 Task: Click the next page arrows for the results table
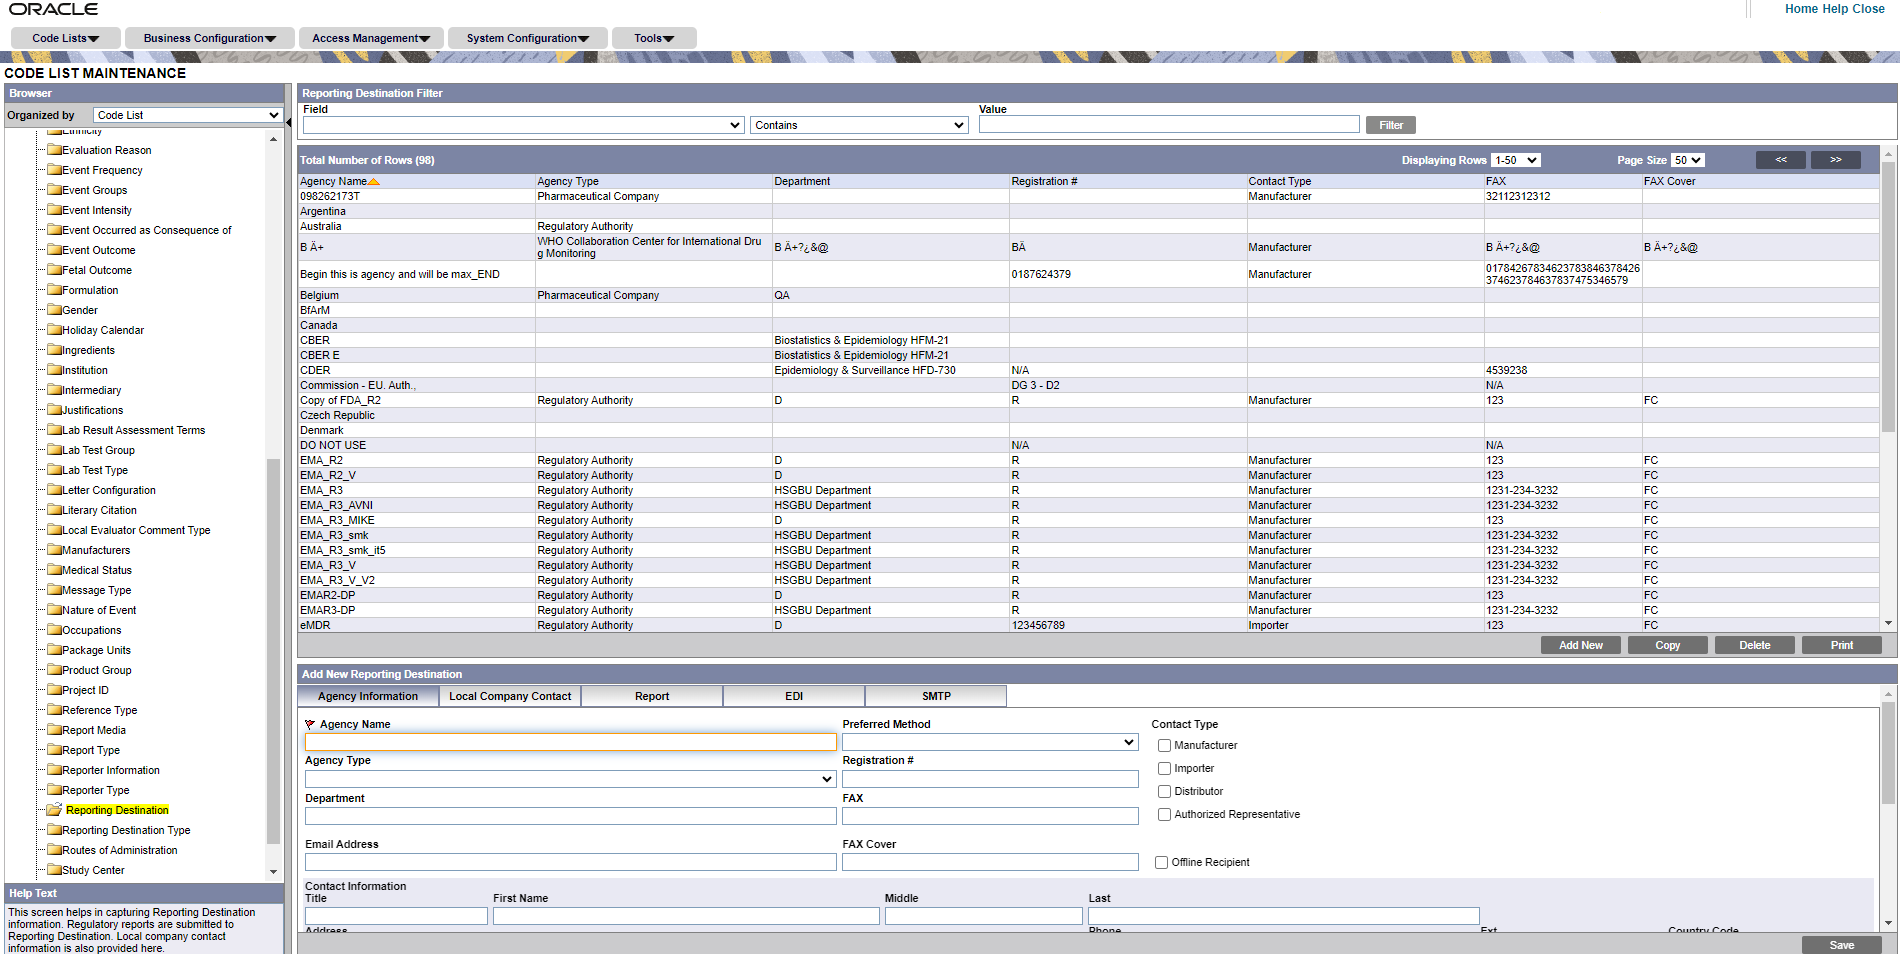click(1835, 159)
